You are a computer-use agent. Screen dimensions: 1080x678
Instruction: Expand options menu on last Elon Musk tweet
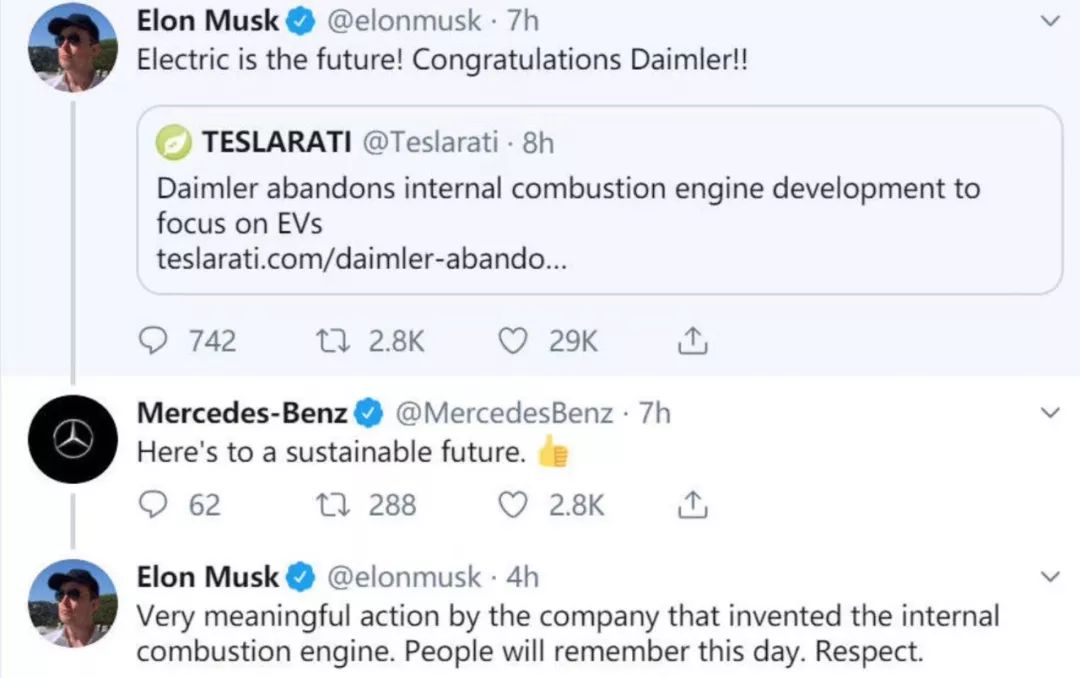pyautogui.click(x=1049, y=577)
